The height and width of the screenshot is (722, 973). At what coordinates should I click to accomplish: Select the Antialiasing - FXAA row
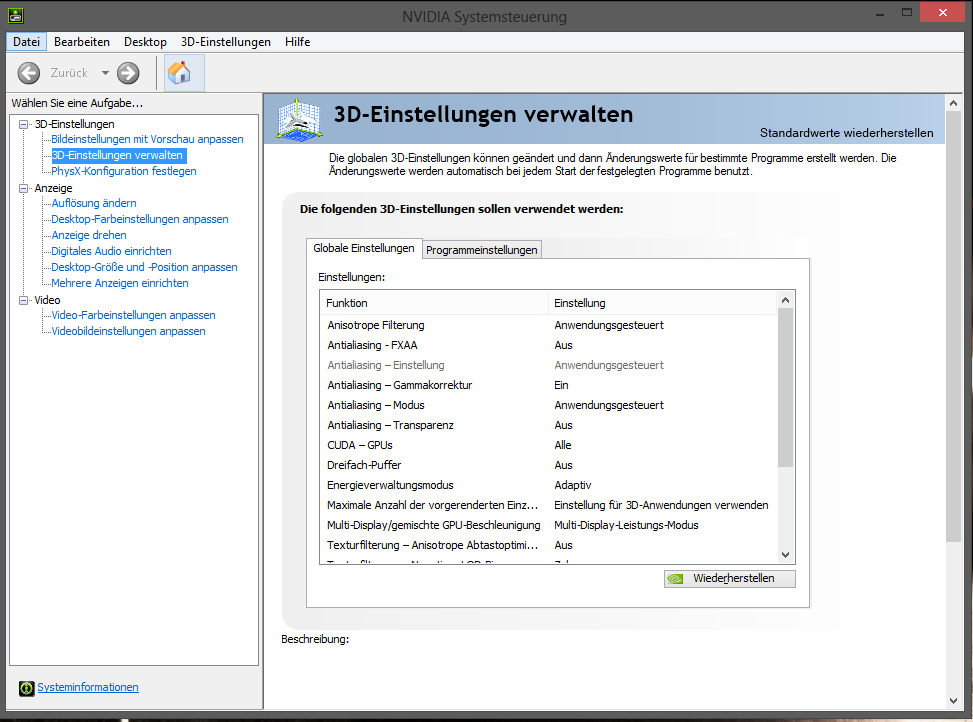tap(549, 345)
